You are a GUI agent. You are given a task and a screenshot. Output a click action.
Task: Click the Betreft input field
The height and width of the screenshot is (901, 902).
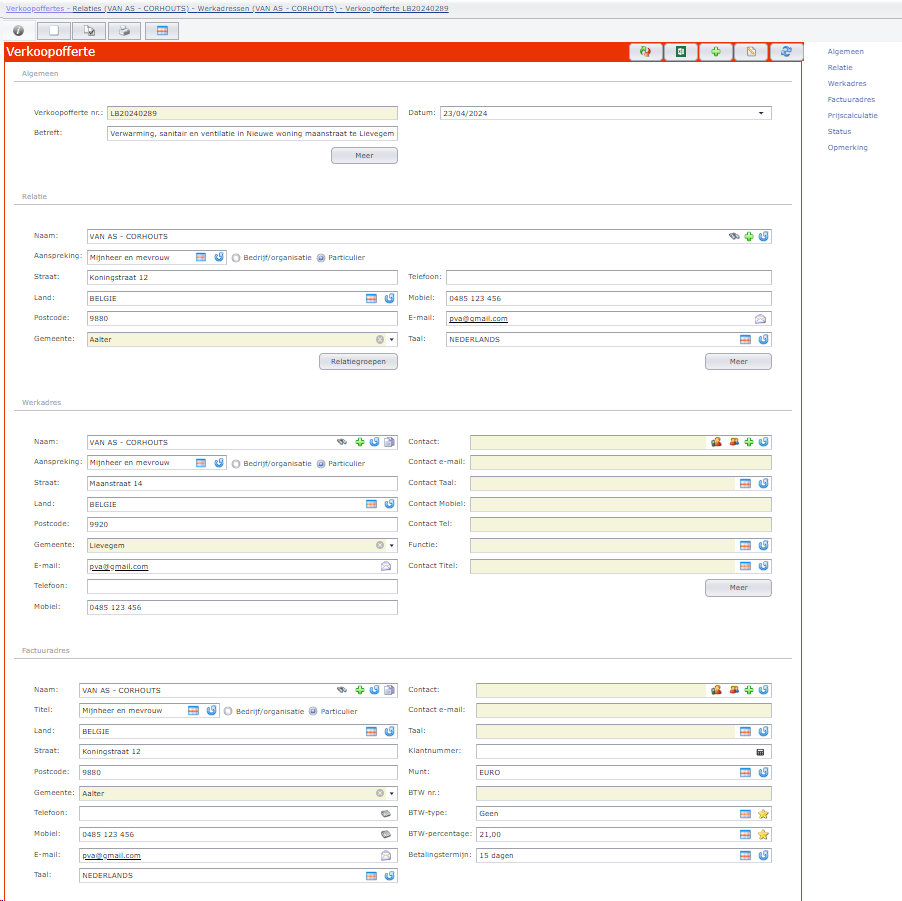(x=252, y=133)
